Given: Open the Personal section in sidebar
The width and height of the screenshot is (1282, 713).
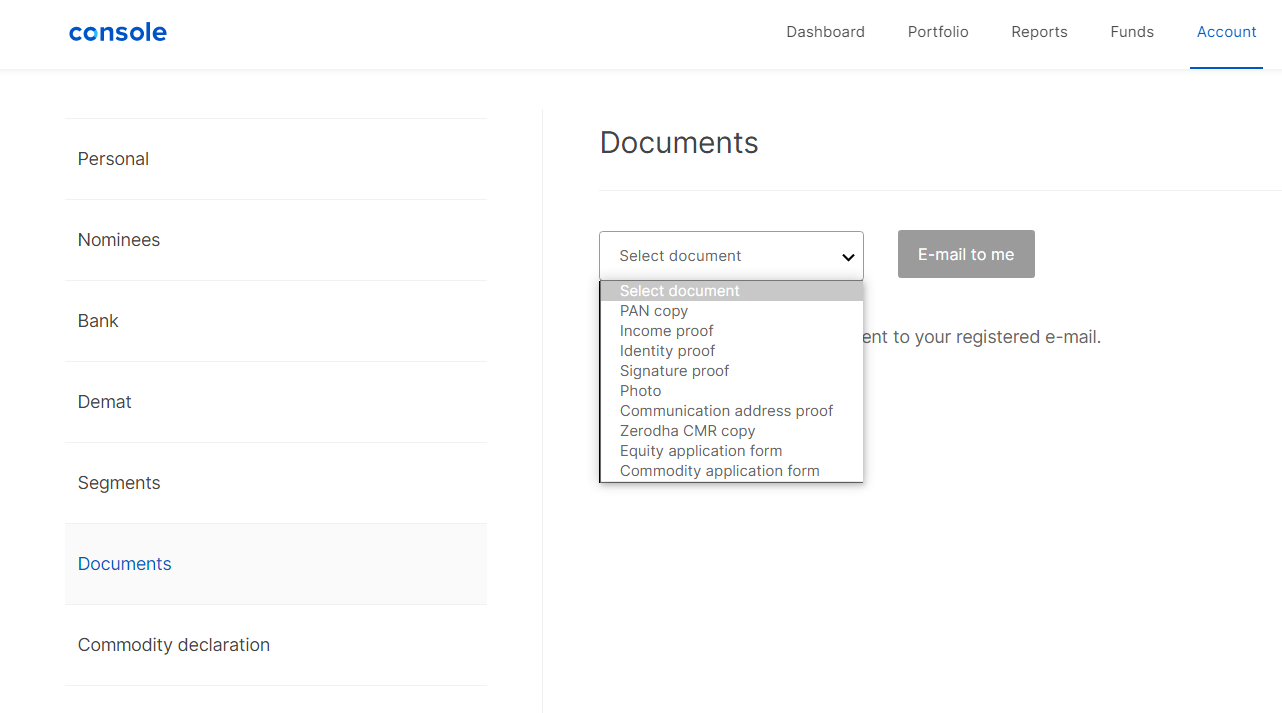Looking at the screenshot, I should click(x=113, y=159).
